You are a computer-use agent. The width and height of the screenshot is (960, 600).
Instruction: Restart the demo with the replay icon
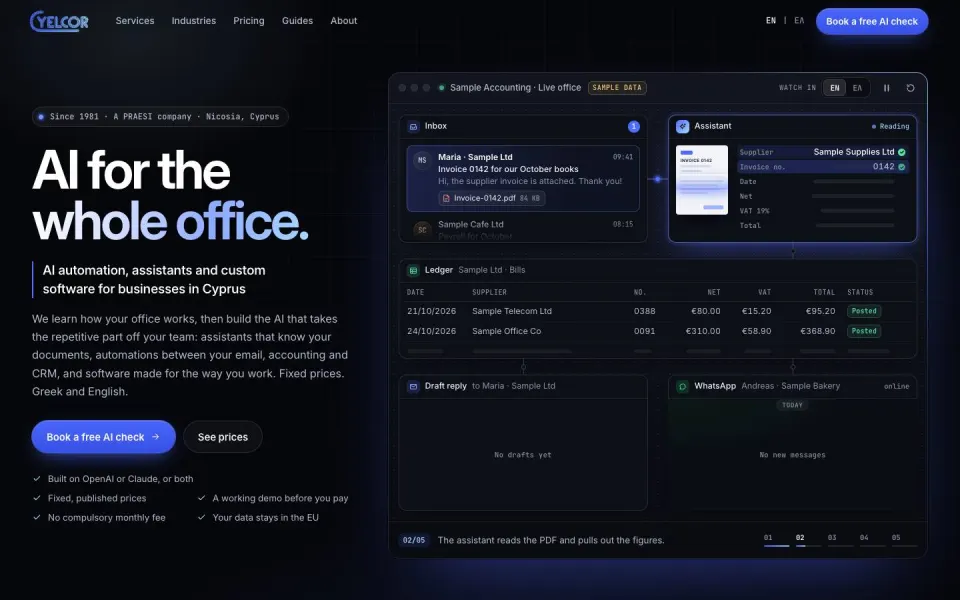[x=910, y=88]
